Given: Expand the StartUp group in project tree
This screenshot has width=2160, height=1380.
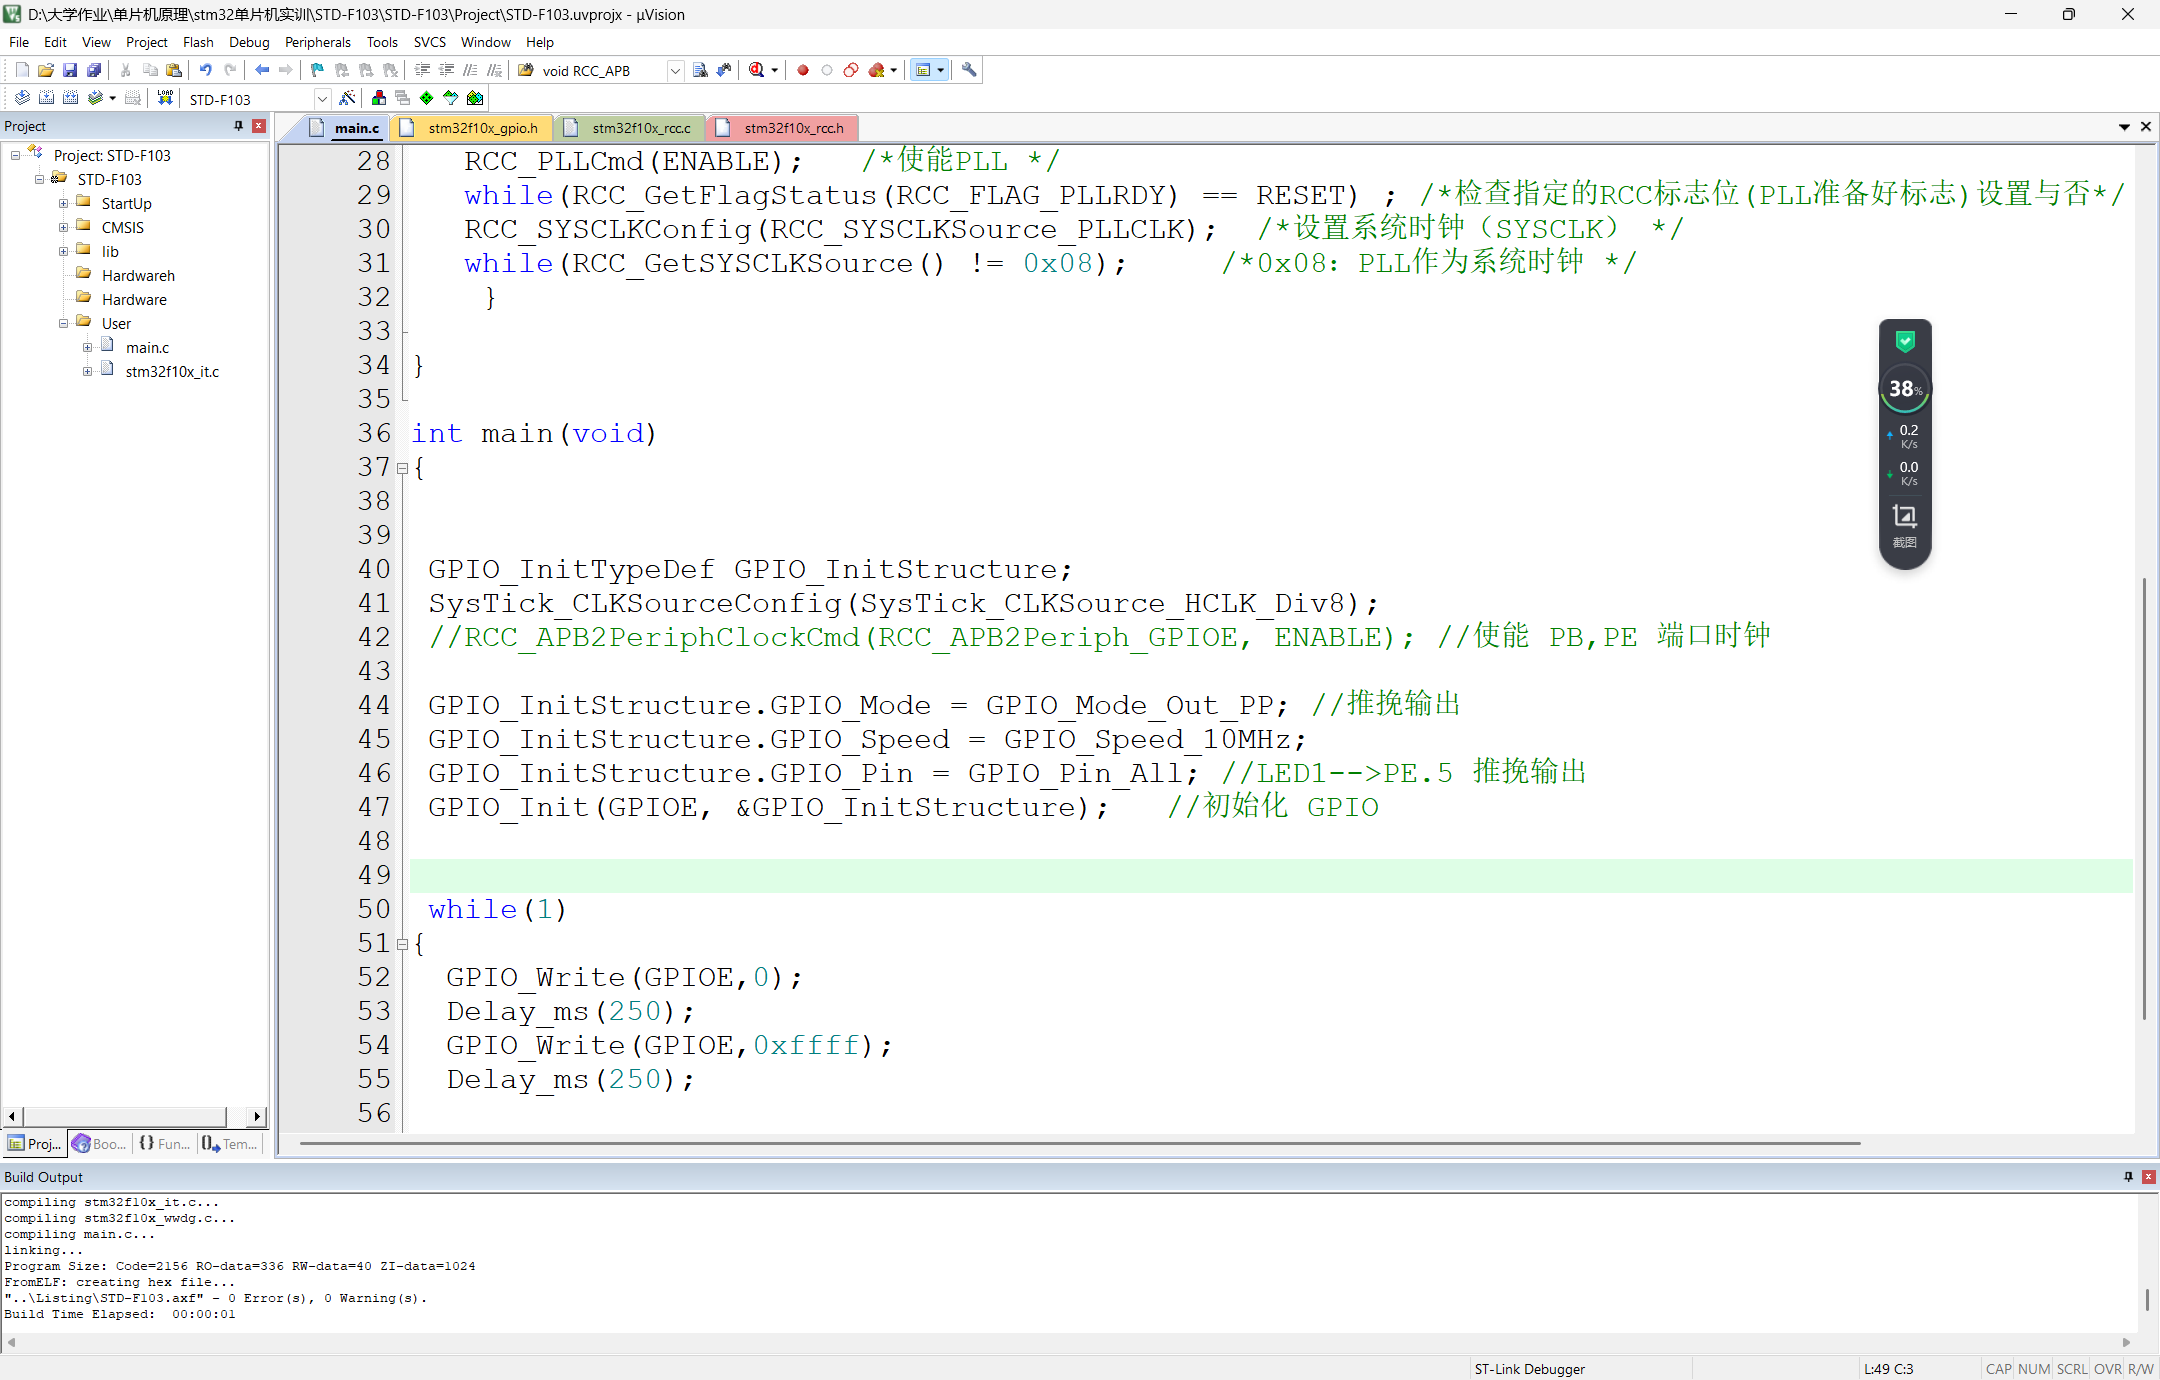Looking at the screenshot, I should pyautogui.click(x=64, y=204).
